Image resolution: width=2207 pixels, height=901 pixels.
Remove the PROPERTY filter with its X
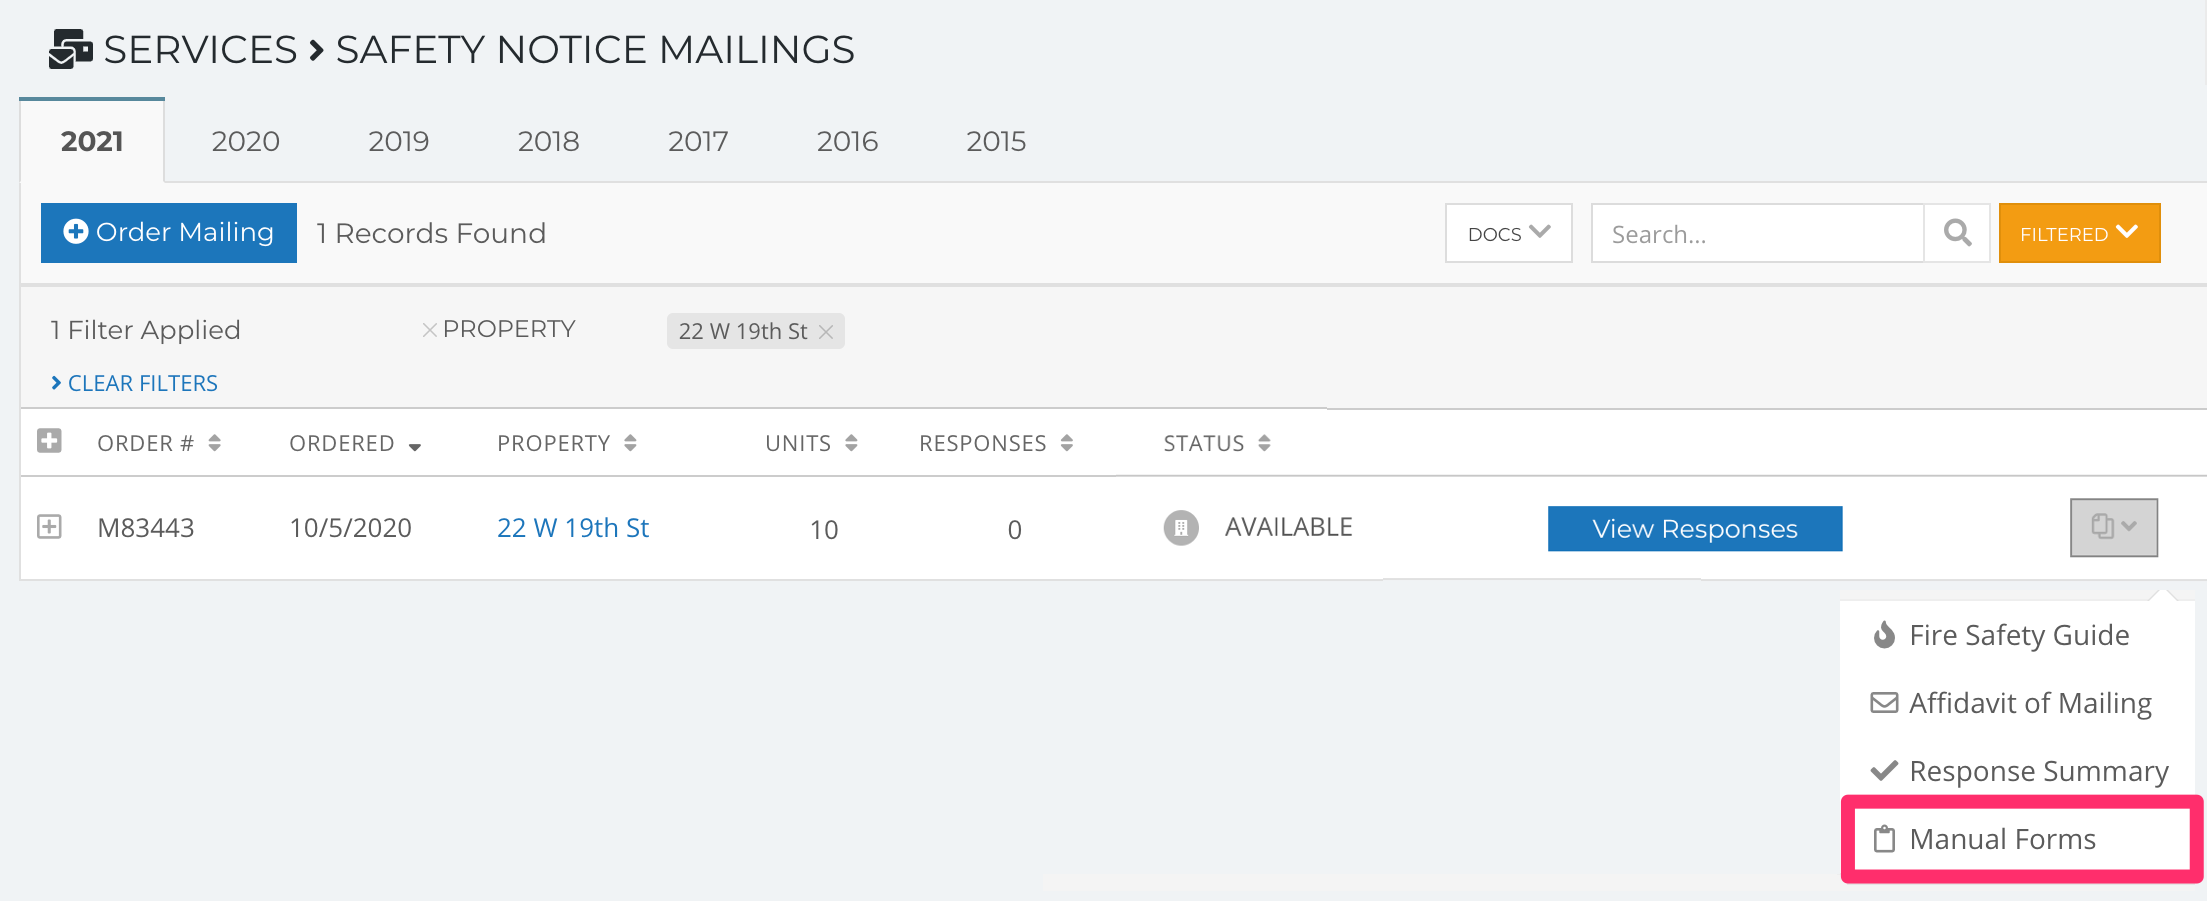click(429, 330)
